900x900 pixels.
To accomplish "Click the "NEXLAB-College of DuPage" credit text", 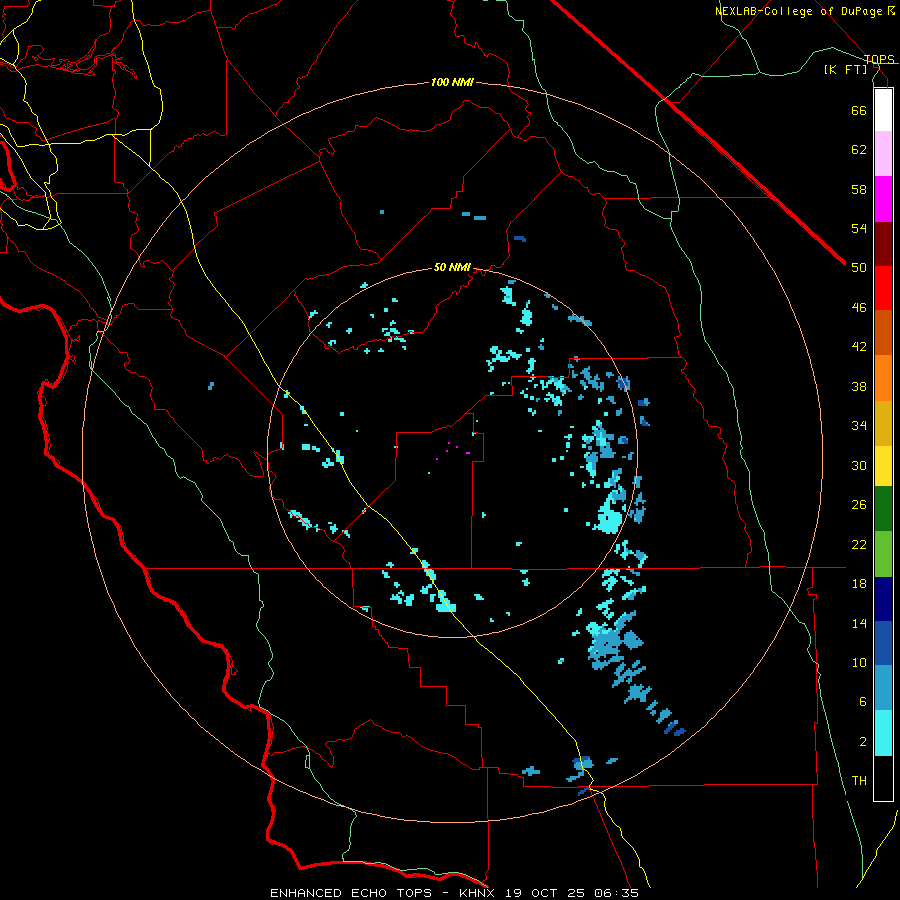I will tap(798, 11).
